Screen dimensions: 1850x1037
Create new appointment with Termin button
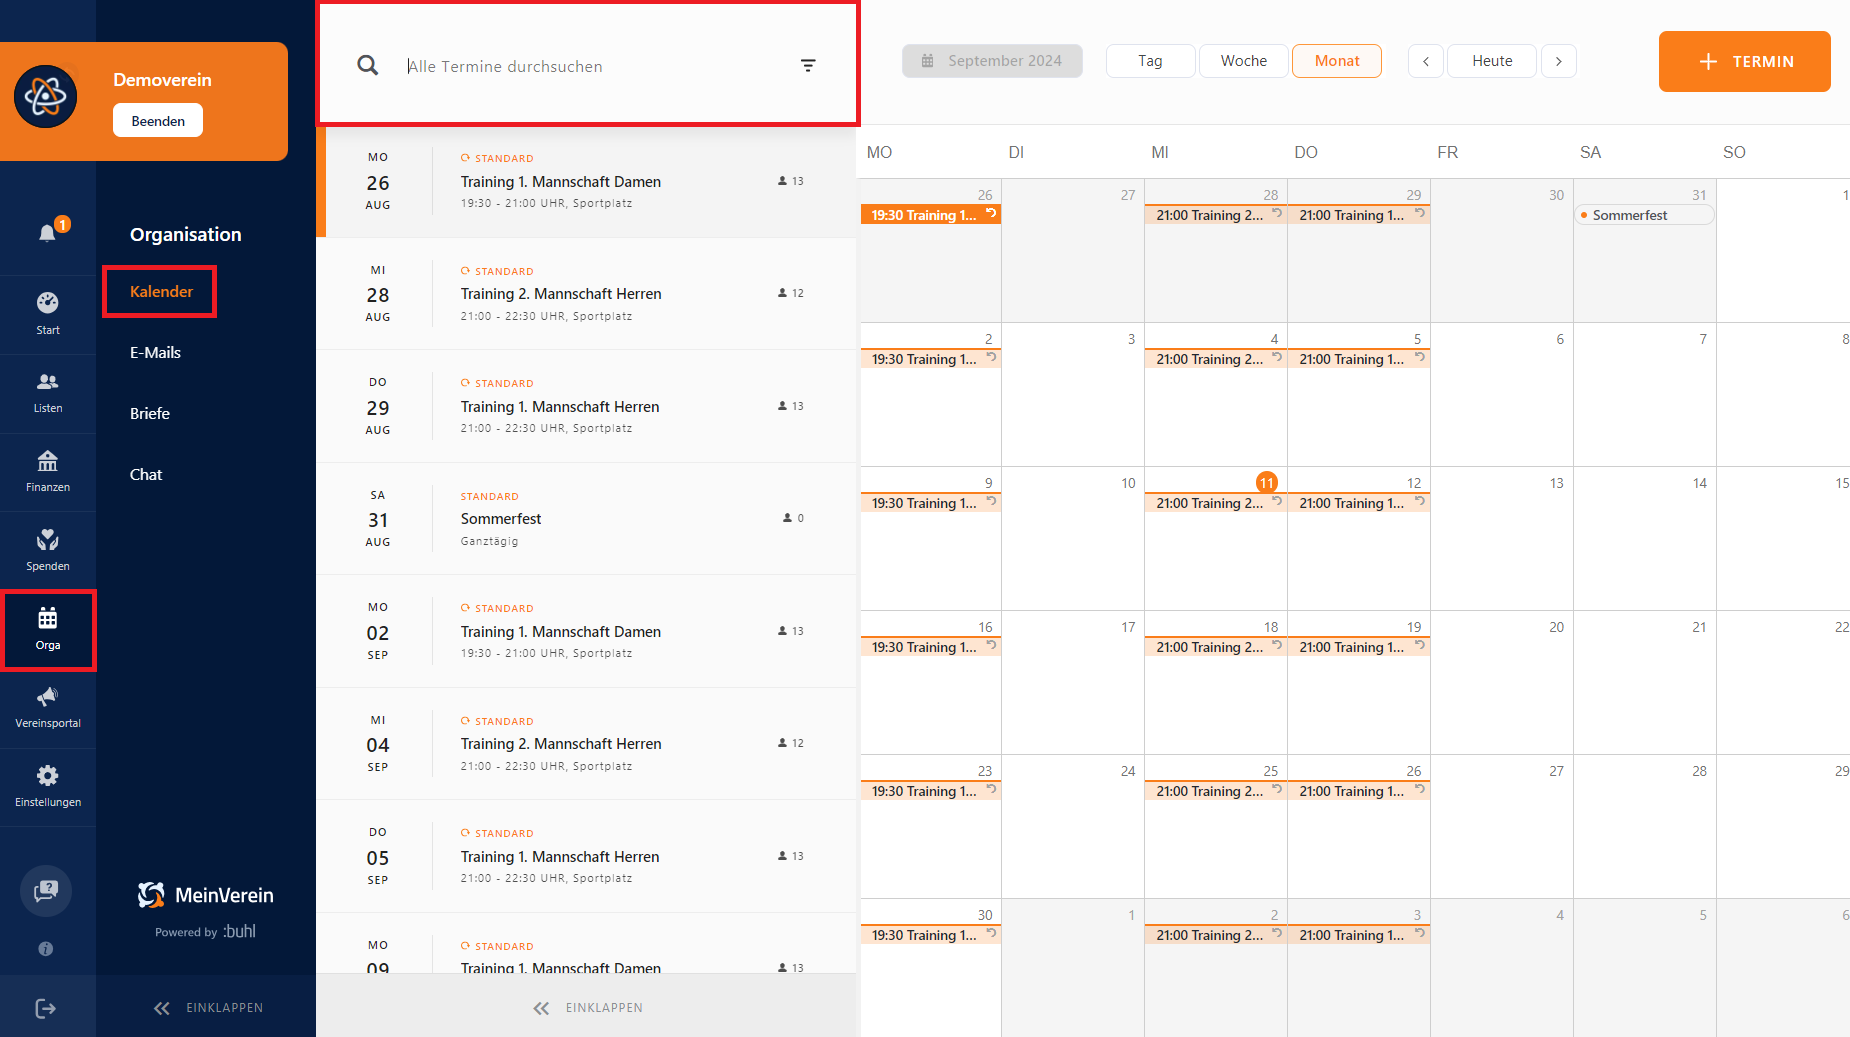click(x=1745, y=61)
